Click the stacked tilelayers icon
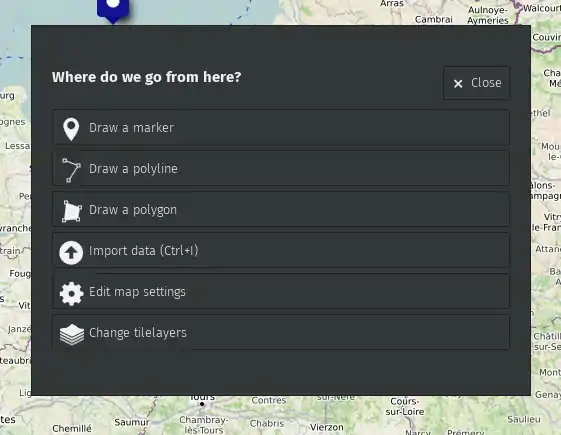 (x=72, y=334)
